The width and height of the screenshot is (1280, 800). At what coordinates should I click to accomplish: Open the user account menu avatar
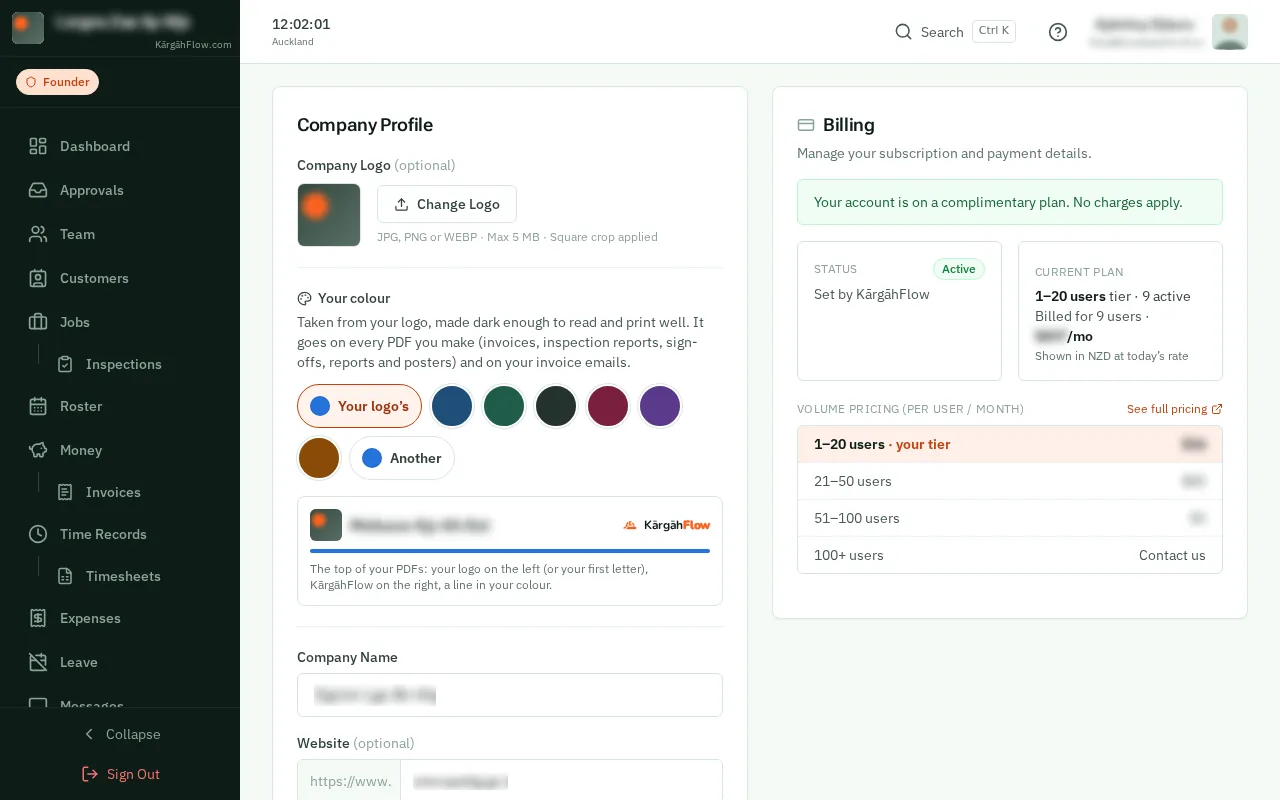pyautogui.click(x=1230, y=32)
